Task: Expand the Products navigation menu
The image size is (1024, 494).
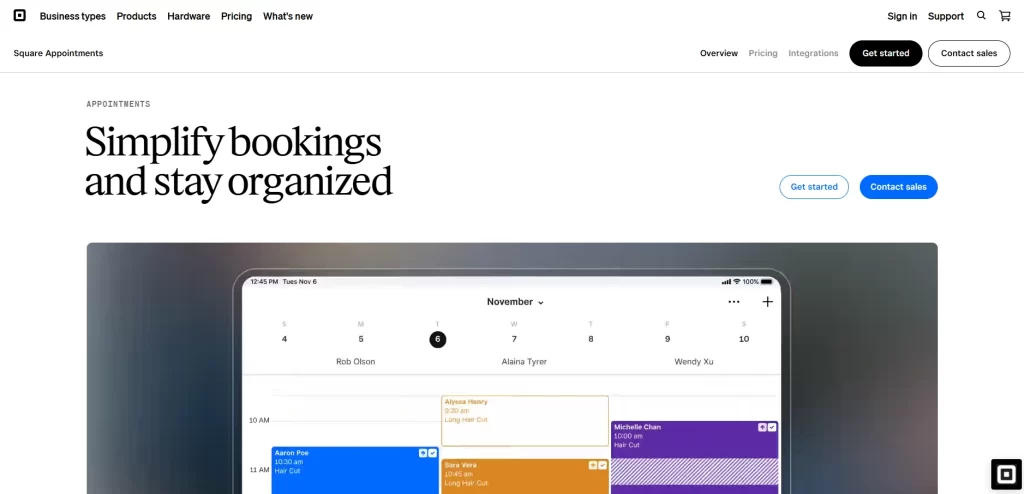Action: click(136, 16)
